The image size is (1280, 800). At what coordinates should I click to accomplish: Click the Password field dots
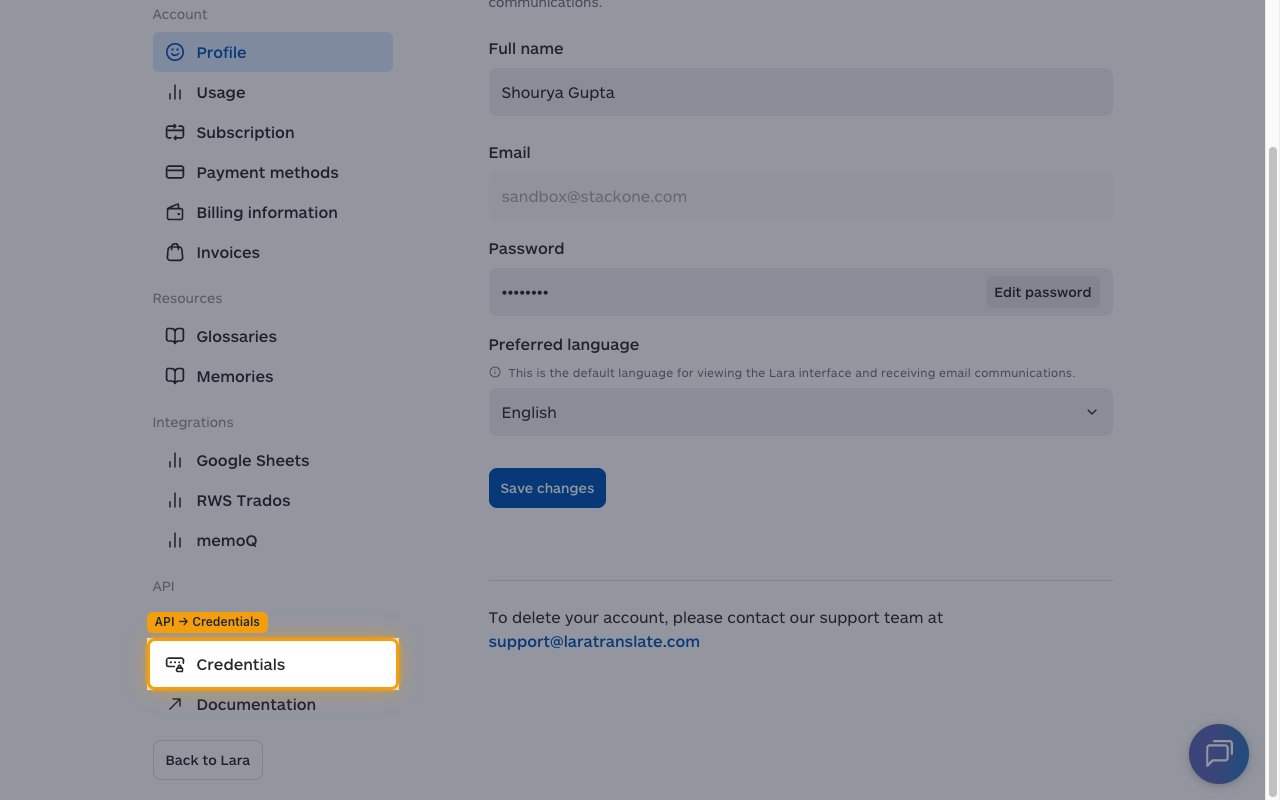click(x=525, y=292)
